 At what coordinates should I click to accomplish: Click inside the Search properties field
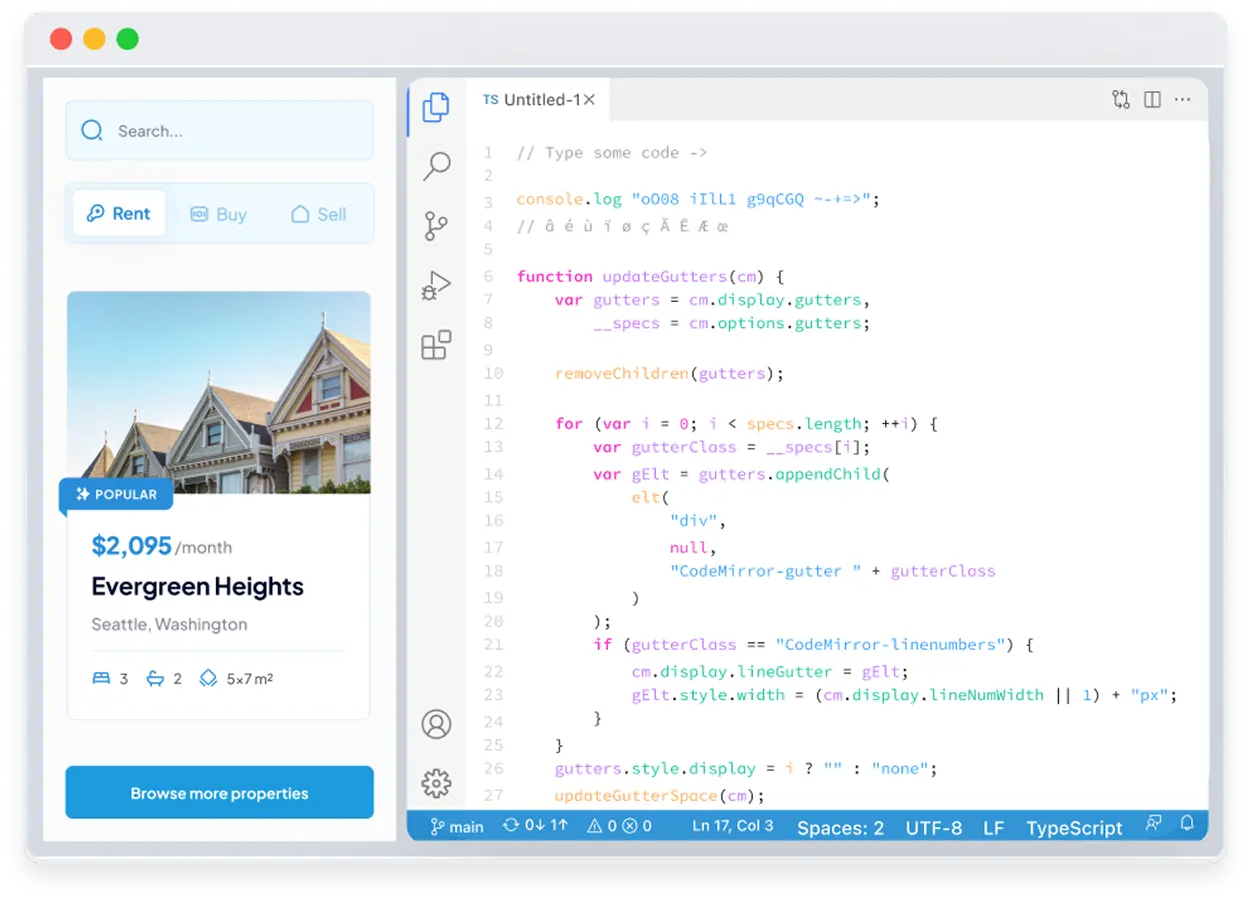219,130
